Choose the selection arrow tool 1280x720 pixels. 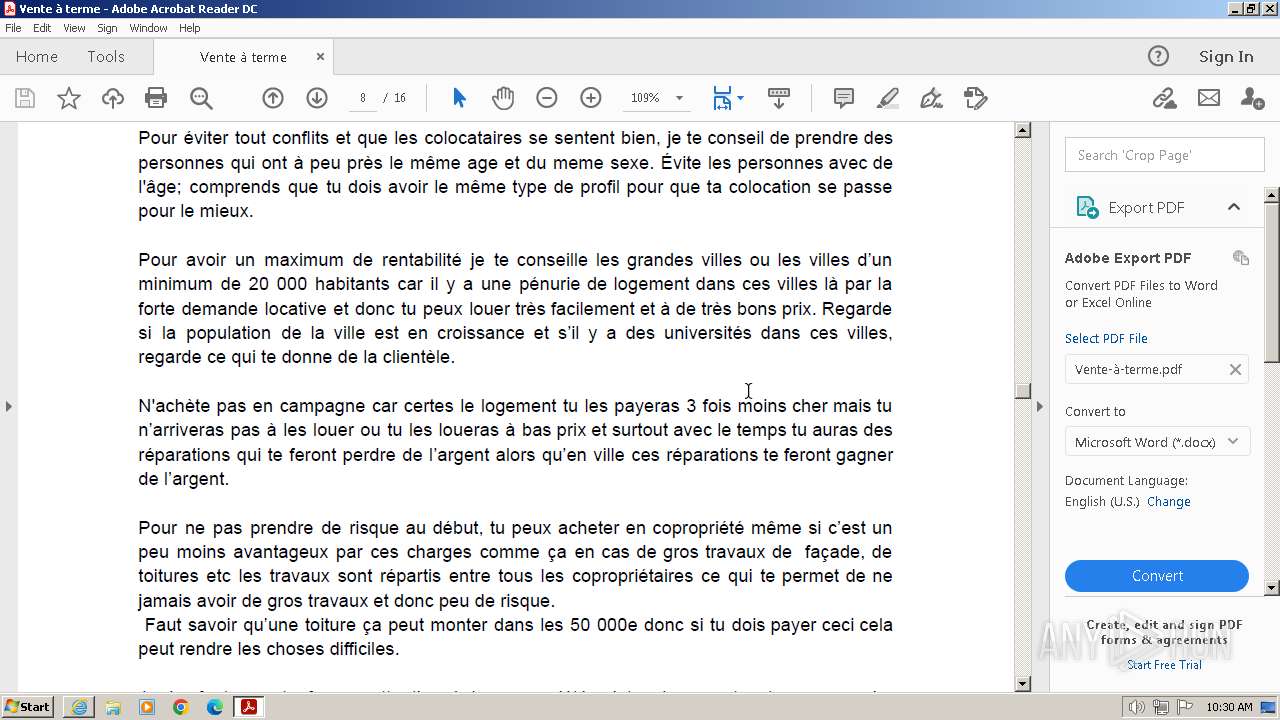pyautogui.click(x=459, y=98)
